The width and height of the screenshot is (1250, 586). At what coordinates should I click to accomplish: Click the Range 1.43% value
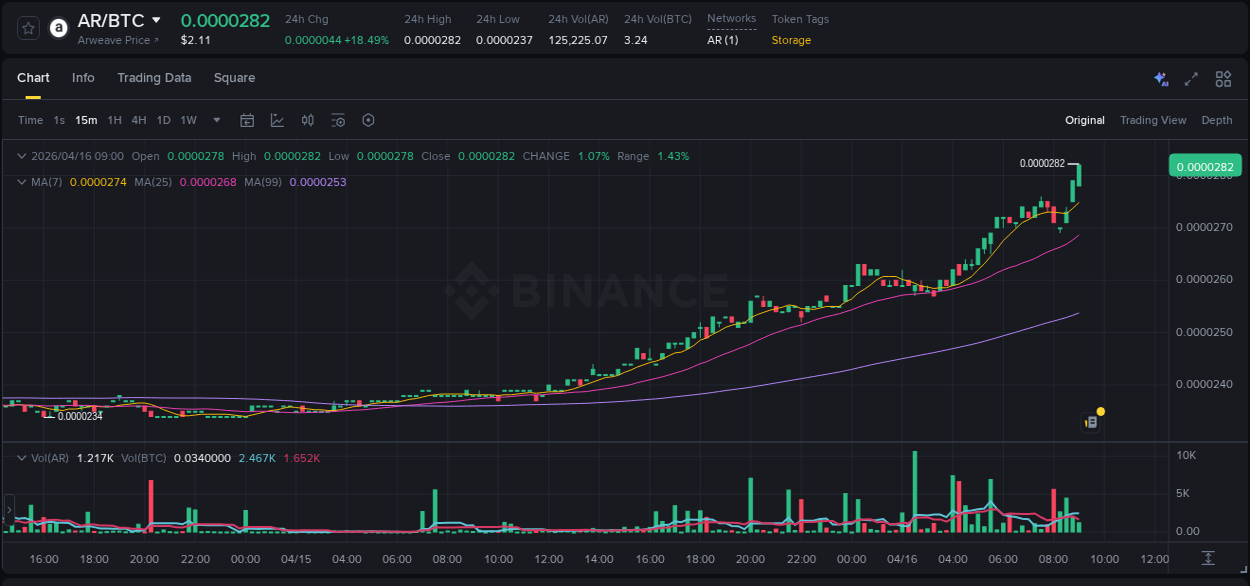(673, 156)
